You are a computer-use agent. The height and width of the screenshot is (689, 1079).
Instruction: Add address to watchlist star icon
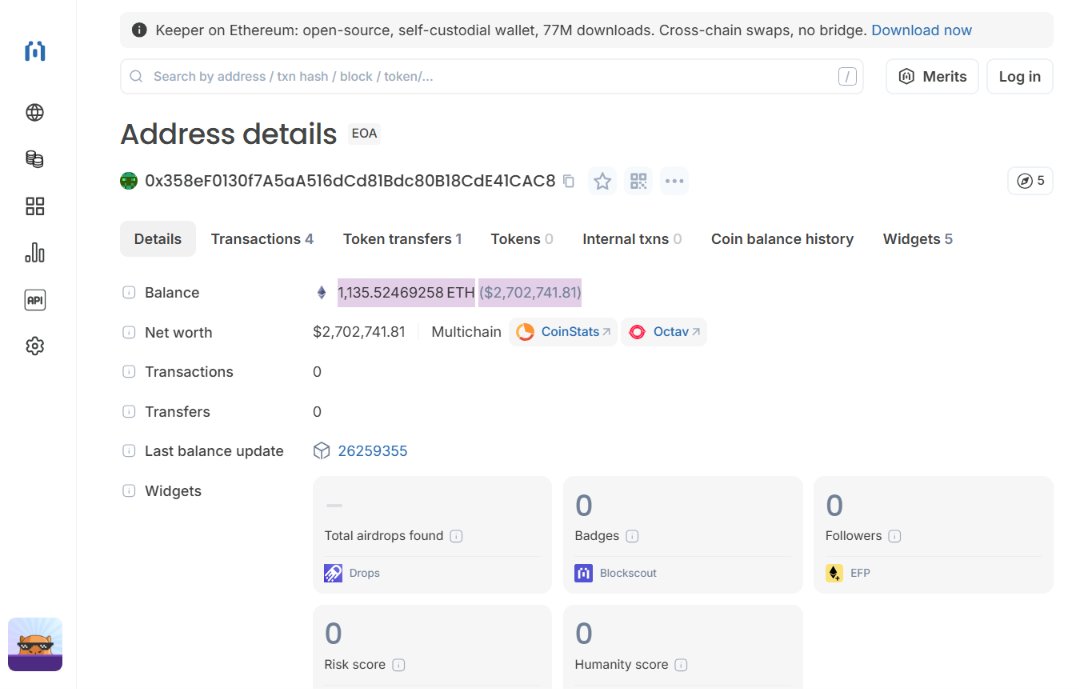pyautogui.click(x=602, y=181)
